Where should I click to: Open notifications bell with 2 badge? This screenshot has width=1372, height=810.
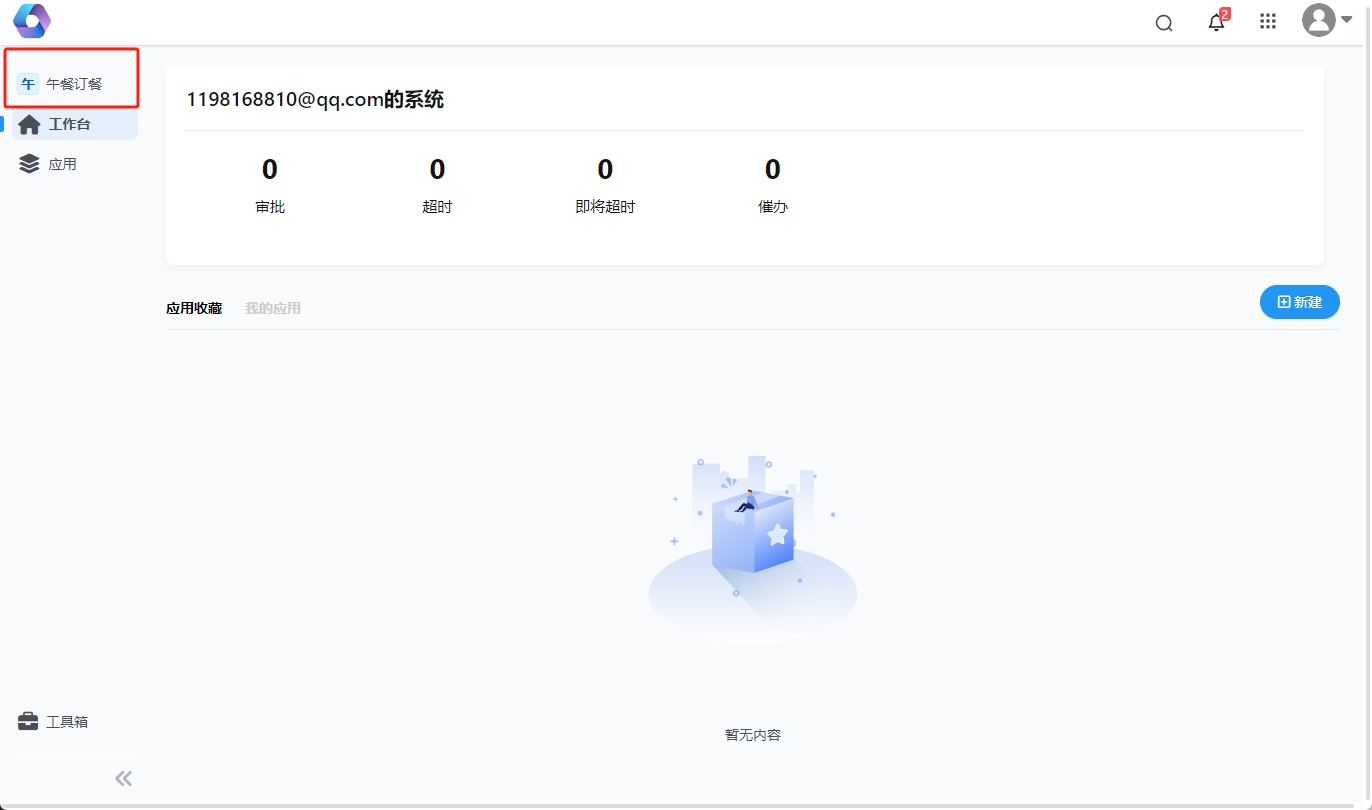1216,23
